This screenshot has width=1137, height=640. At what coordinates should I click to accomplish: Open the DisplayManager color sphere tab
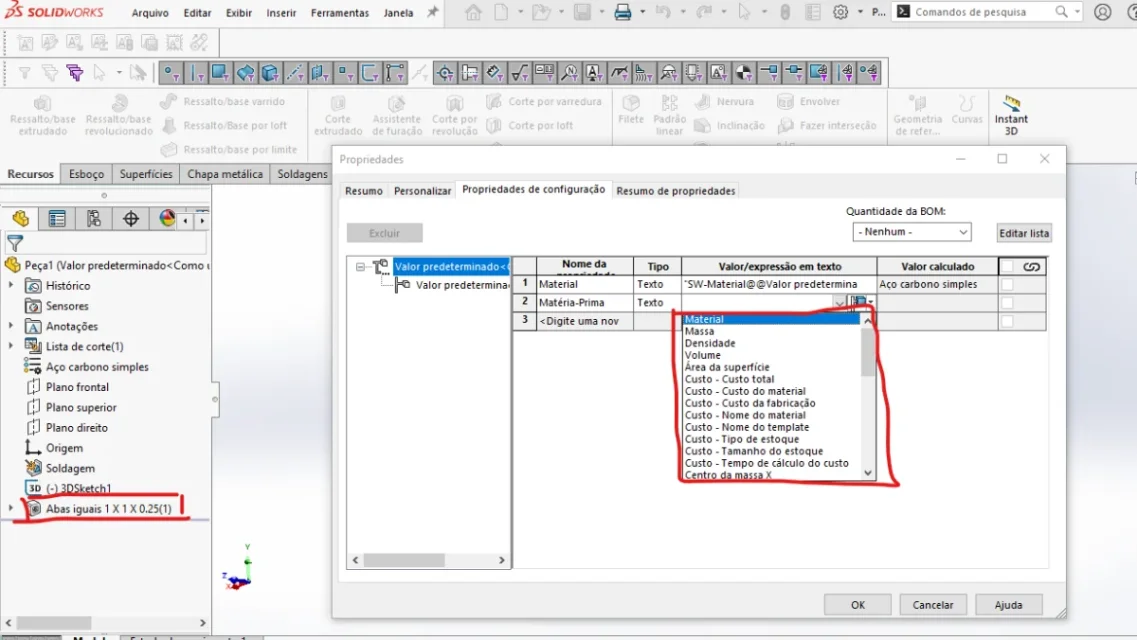(x=167, y=218)
